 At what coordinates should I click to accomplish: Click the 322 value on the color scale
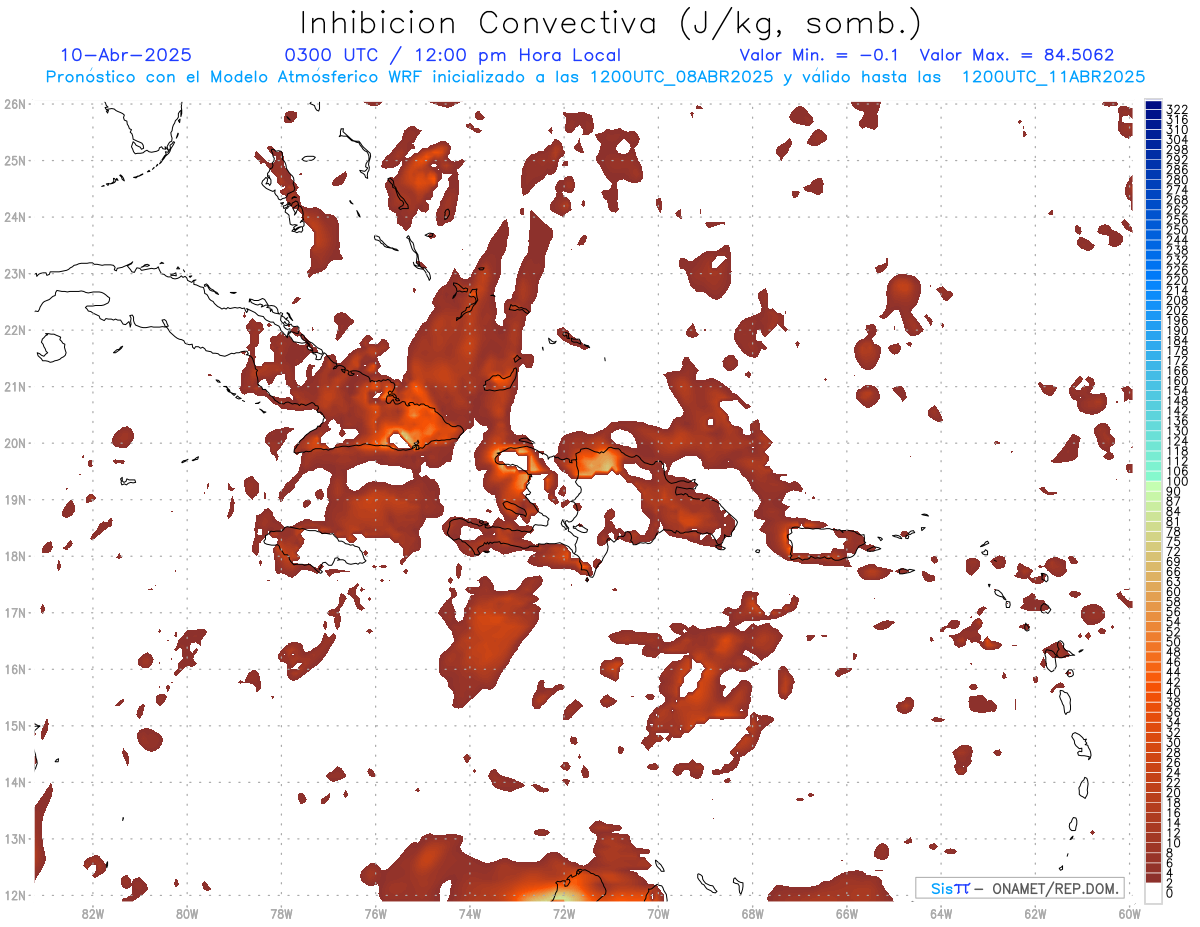[x=1176, y=109]
